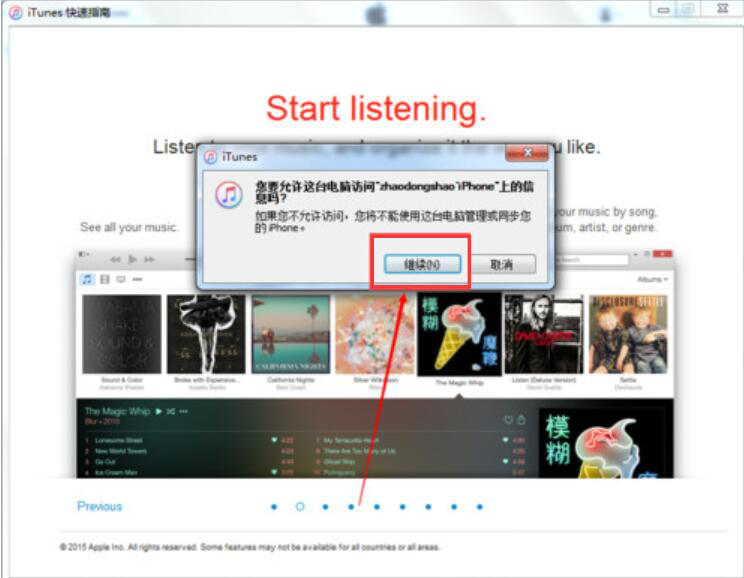The height and width of the screenshot is (578, 744).
Task: Click the iTunes icon in main title bar
Action: click(16, 13)
